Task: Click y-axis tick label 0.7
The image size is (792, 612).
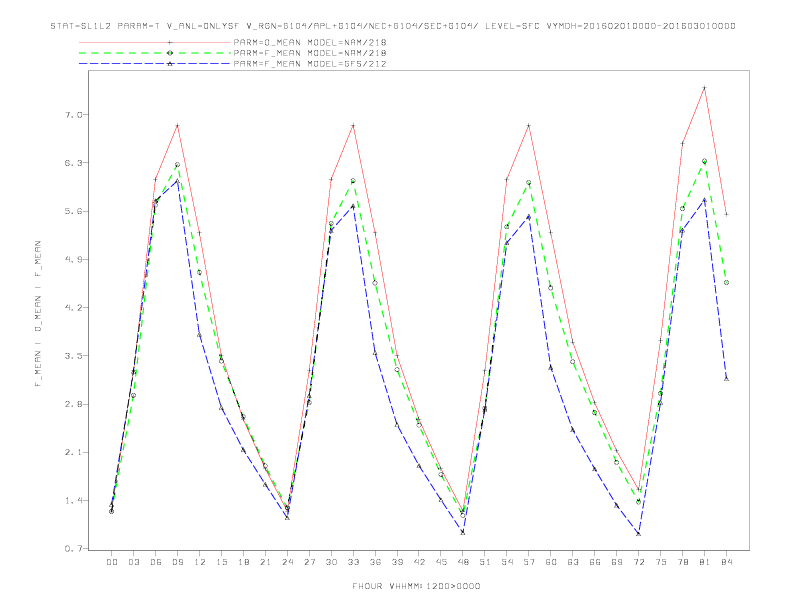Action: 73,548
